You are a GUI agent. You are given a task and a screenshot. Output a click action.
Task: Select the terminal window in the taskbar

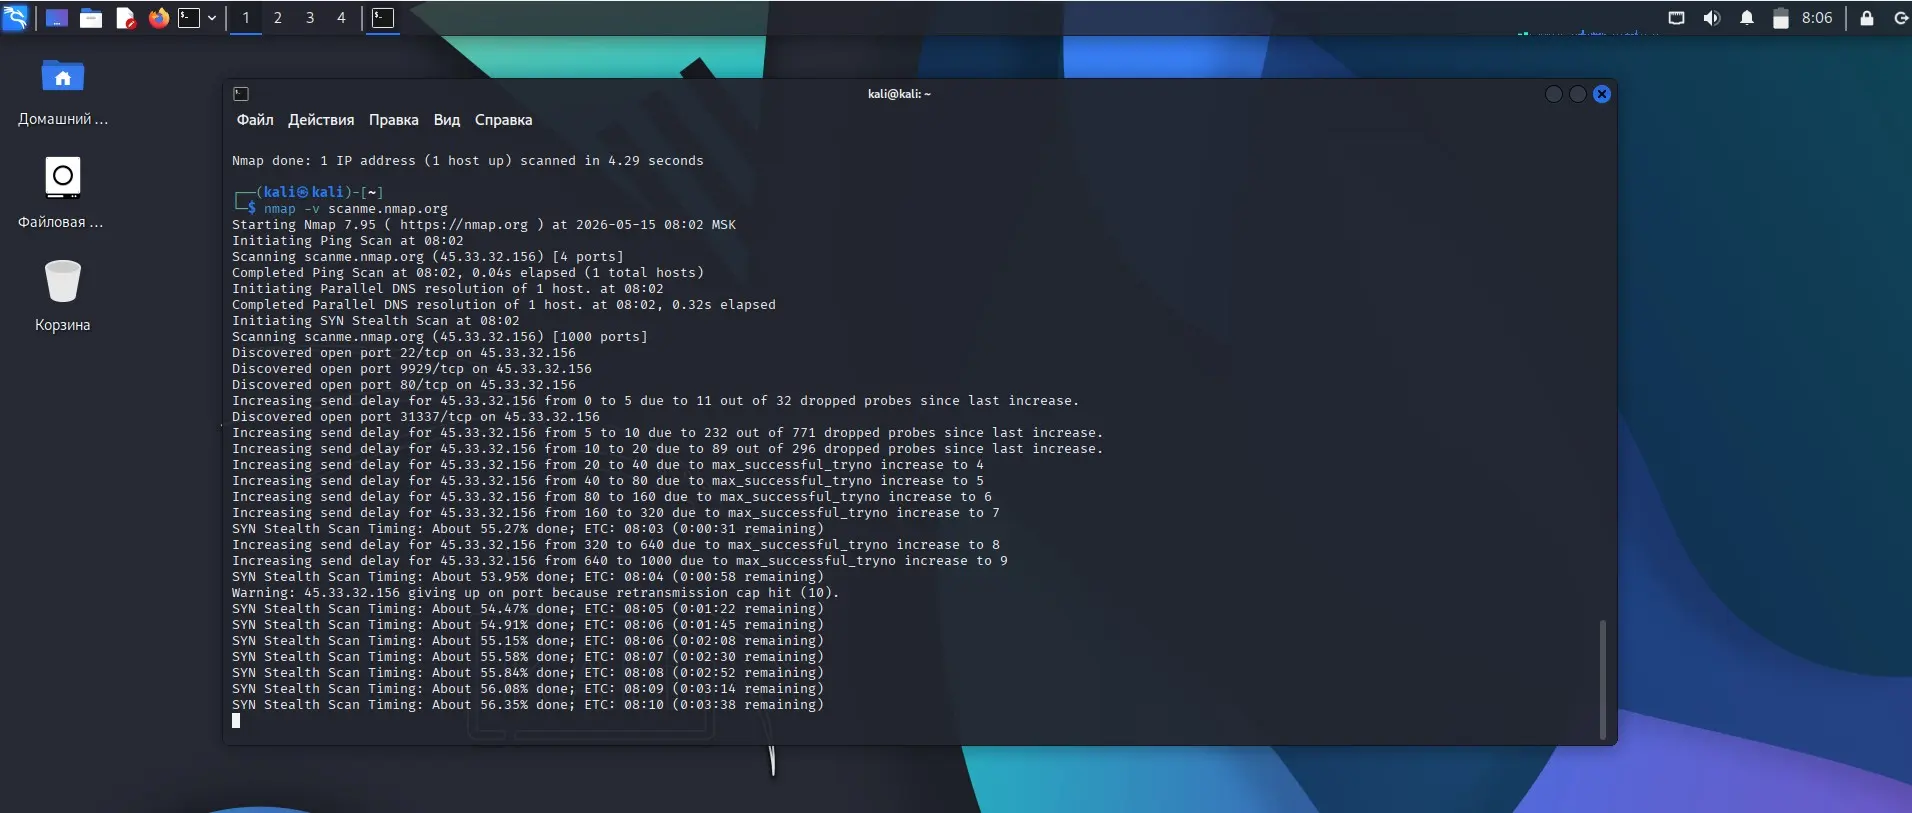383,18
